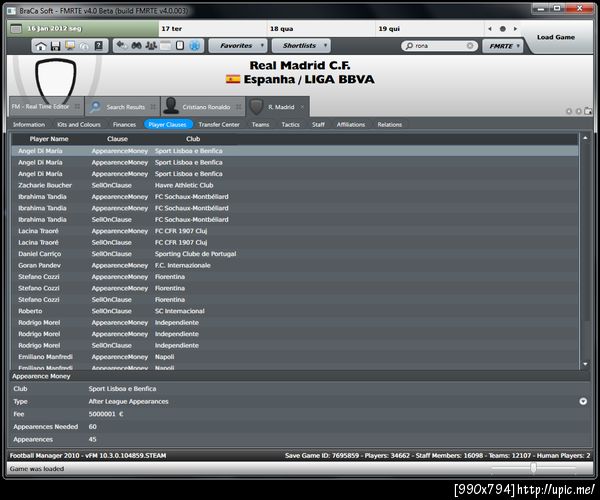Viewport: 600px width, 500px height.
Task: Open the Shortlists dropdown
Action: click(x=301, y=46)
